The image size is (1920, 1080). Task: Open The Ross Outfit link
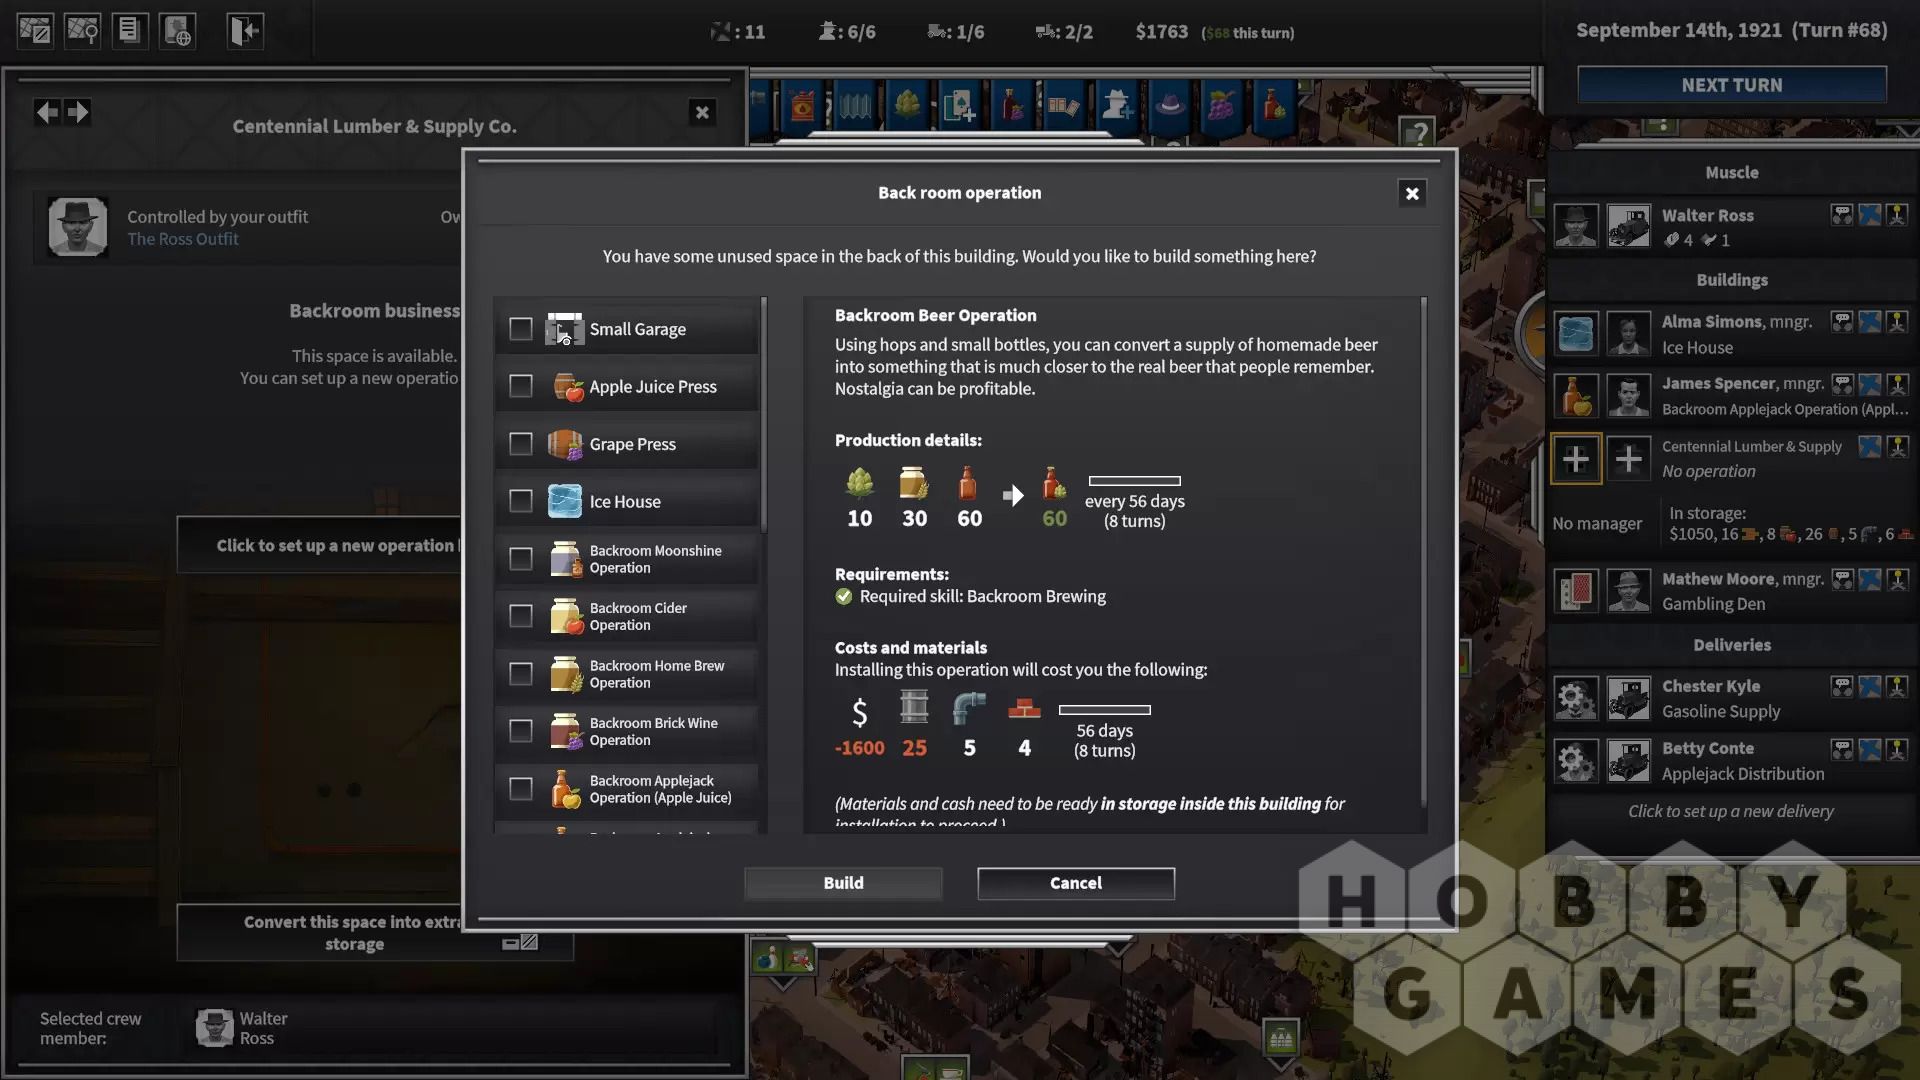[183, 239]
